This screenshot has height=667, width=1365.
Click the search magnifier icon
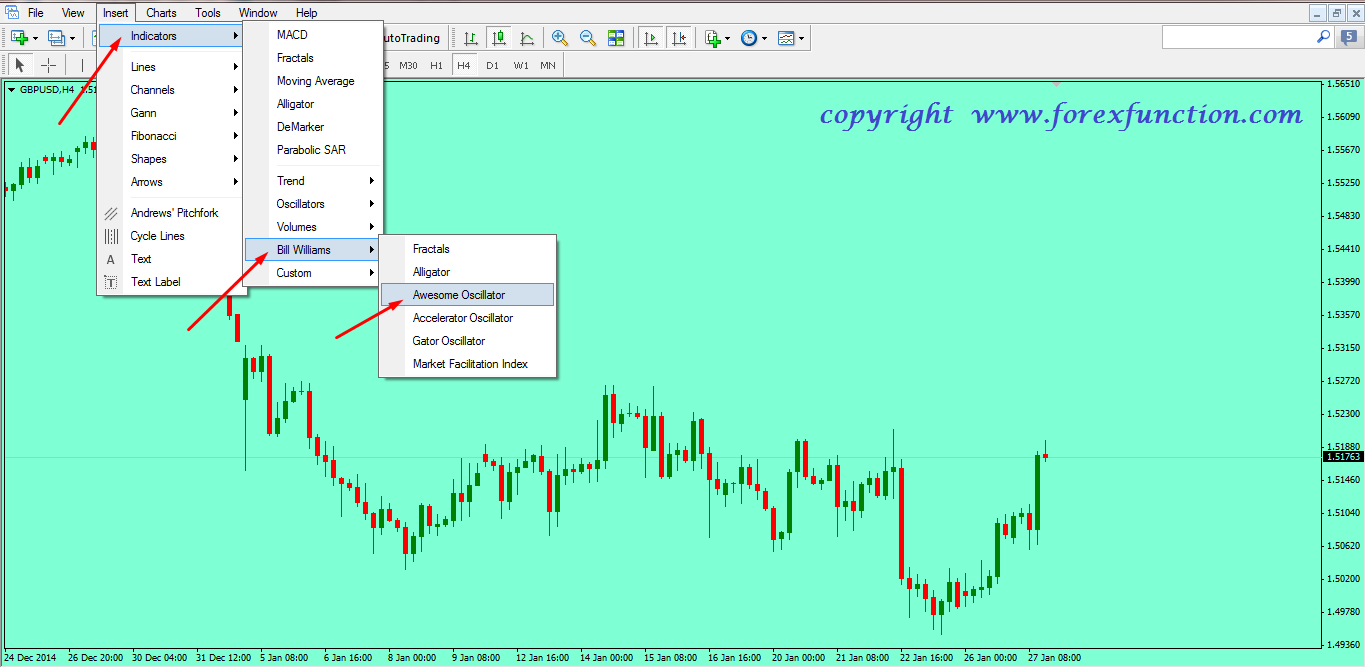coord(1323,36)
